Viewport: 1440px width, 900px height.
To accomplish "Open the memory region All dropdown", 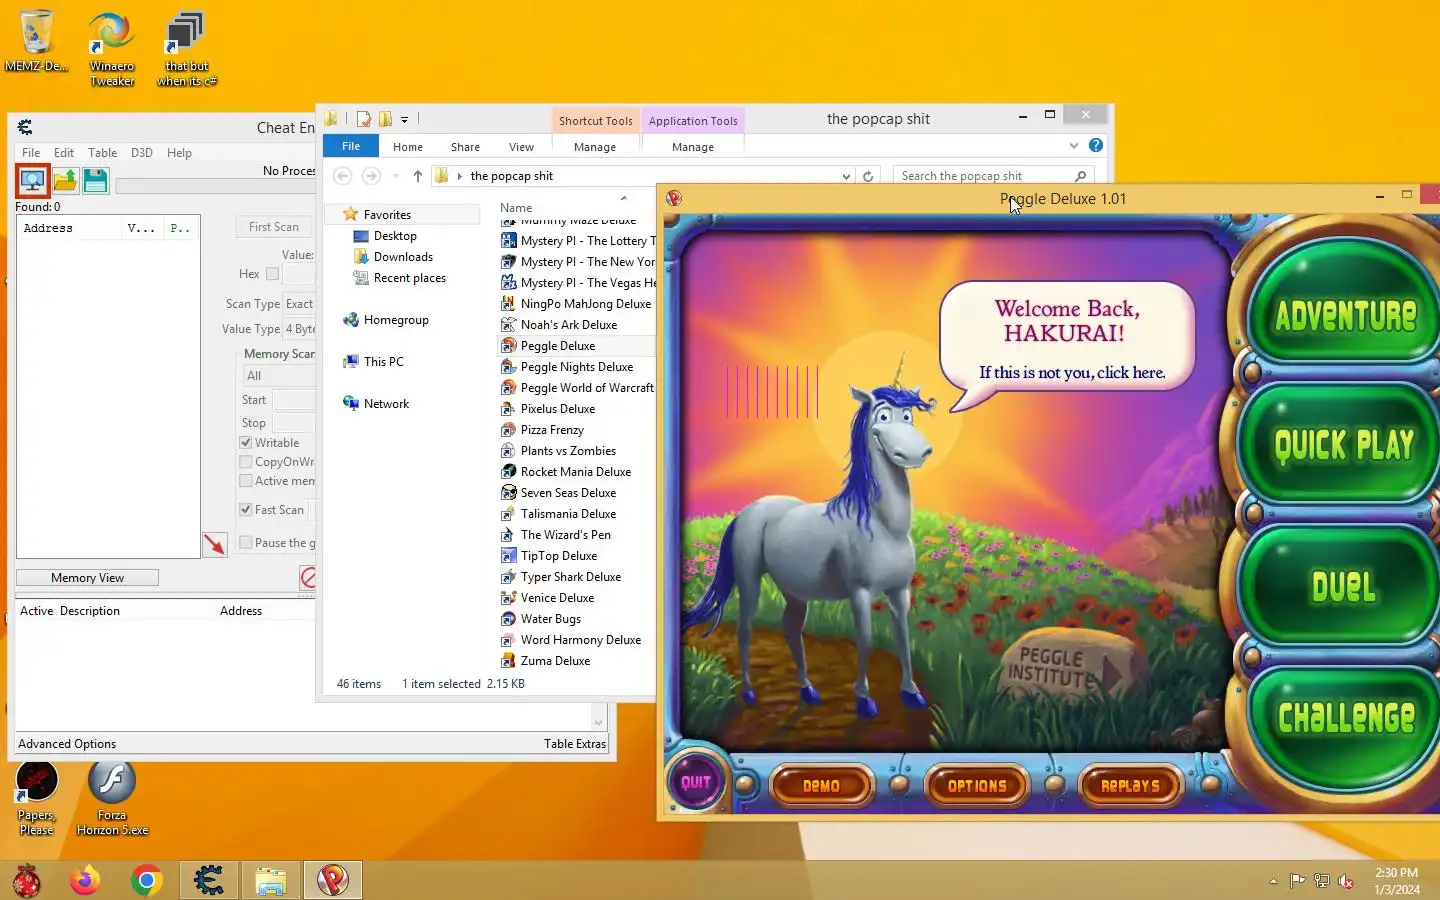I will (x=279, y=376).
